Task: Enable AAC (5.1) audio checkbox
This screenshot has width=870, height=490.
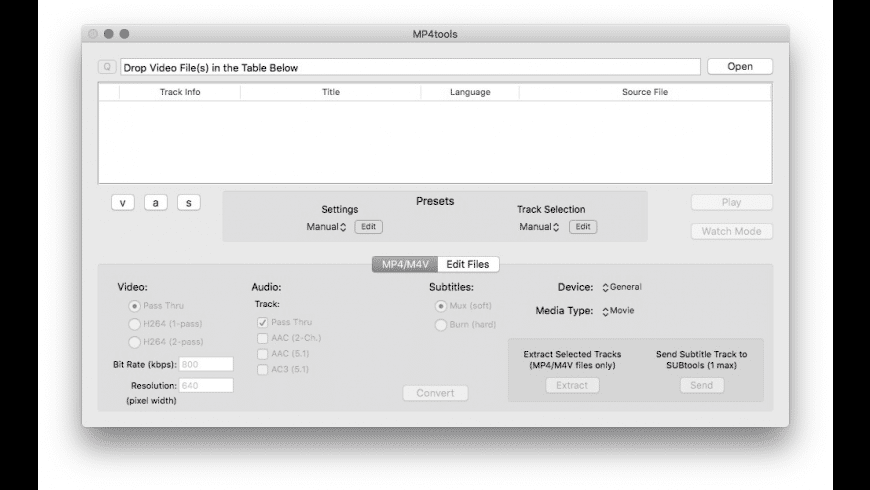Action: (x=262, y=354)
